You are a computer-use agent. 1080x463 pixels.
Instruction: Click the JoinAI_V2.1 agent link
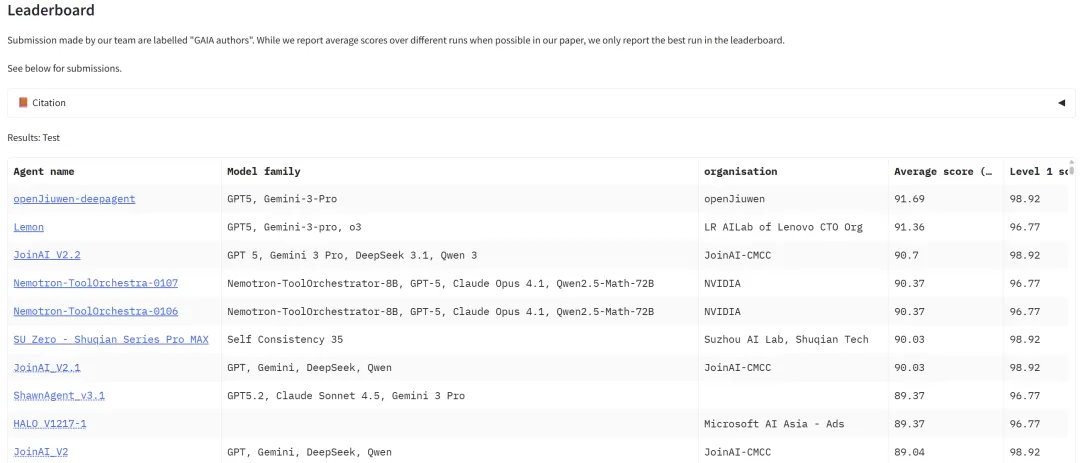[47, 367]
